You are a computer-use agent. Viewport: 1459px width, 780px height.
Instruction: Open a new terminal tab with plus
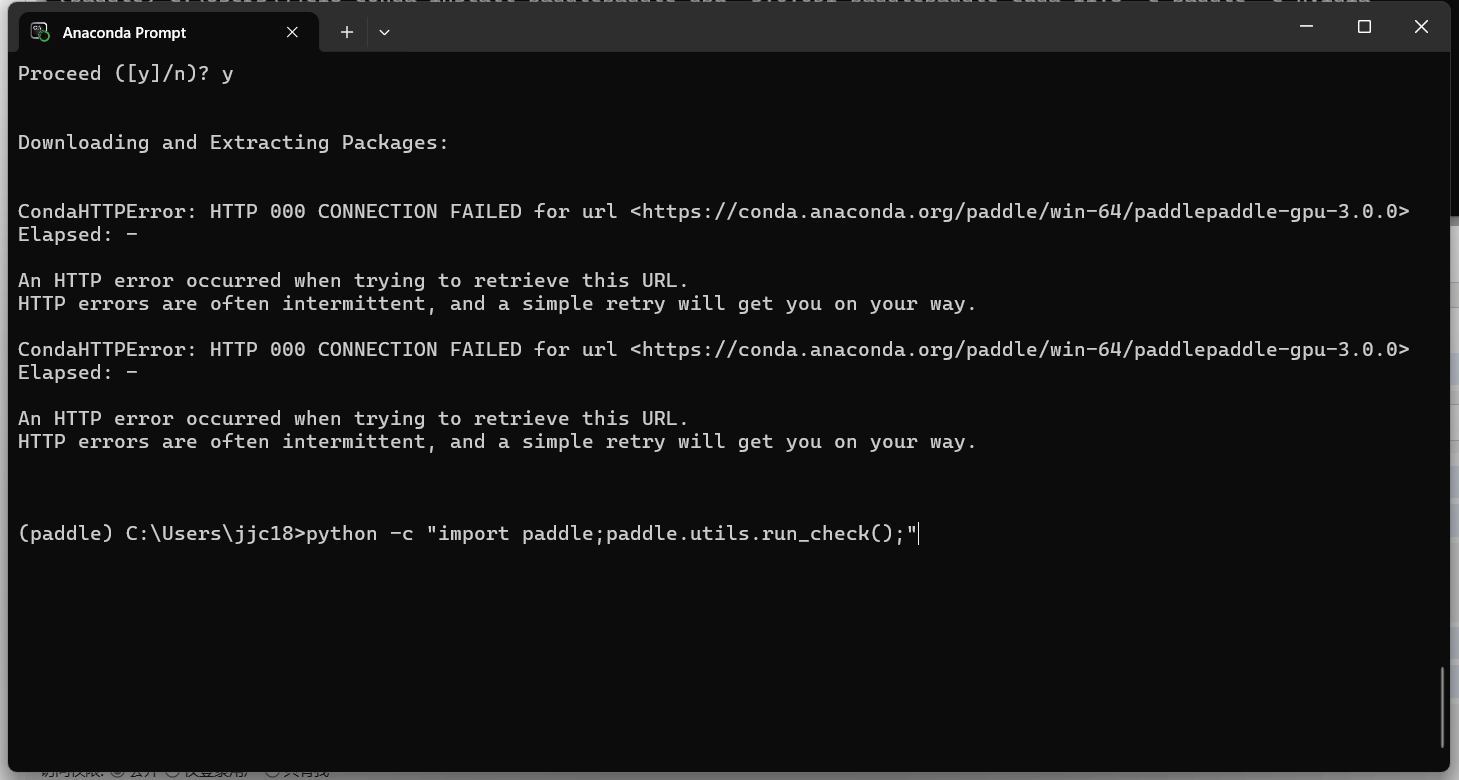coord(346,32)
